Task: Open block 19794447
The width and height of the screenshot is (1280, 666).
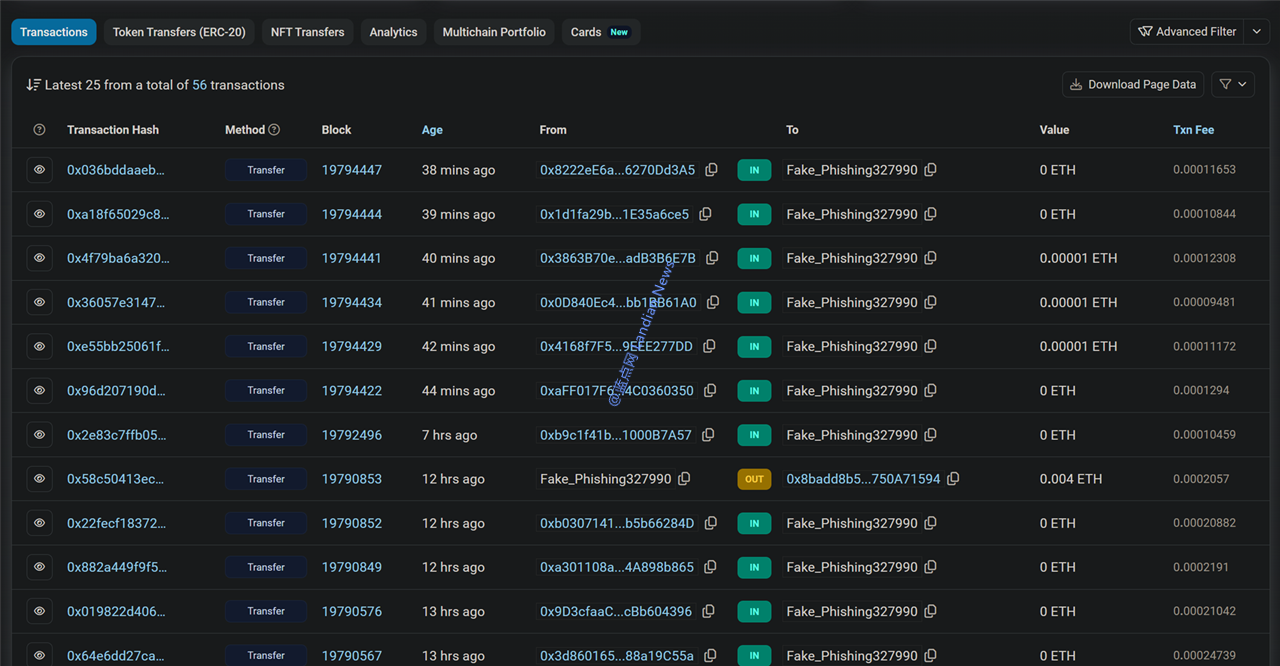Action: (x=352, y=170)
